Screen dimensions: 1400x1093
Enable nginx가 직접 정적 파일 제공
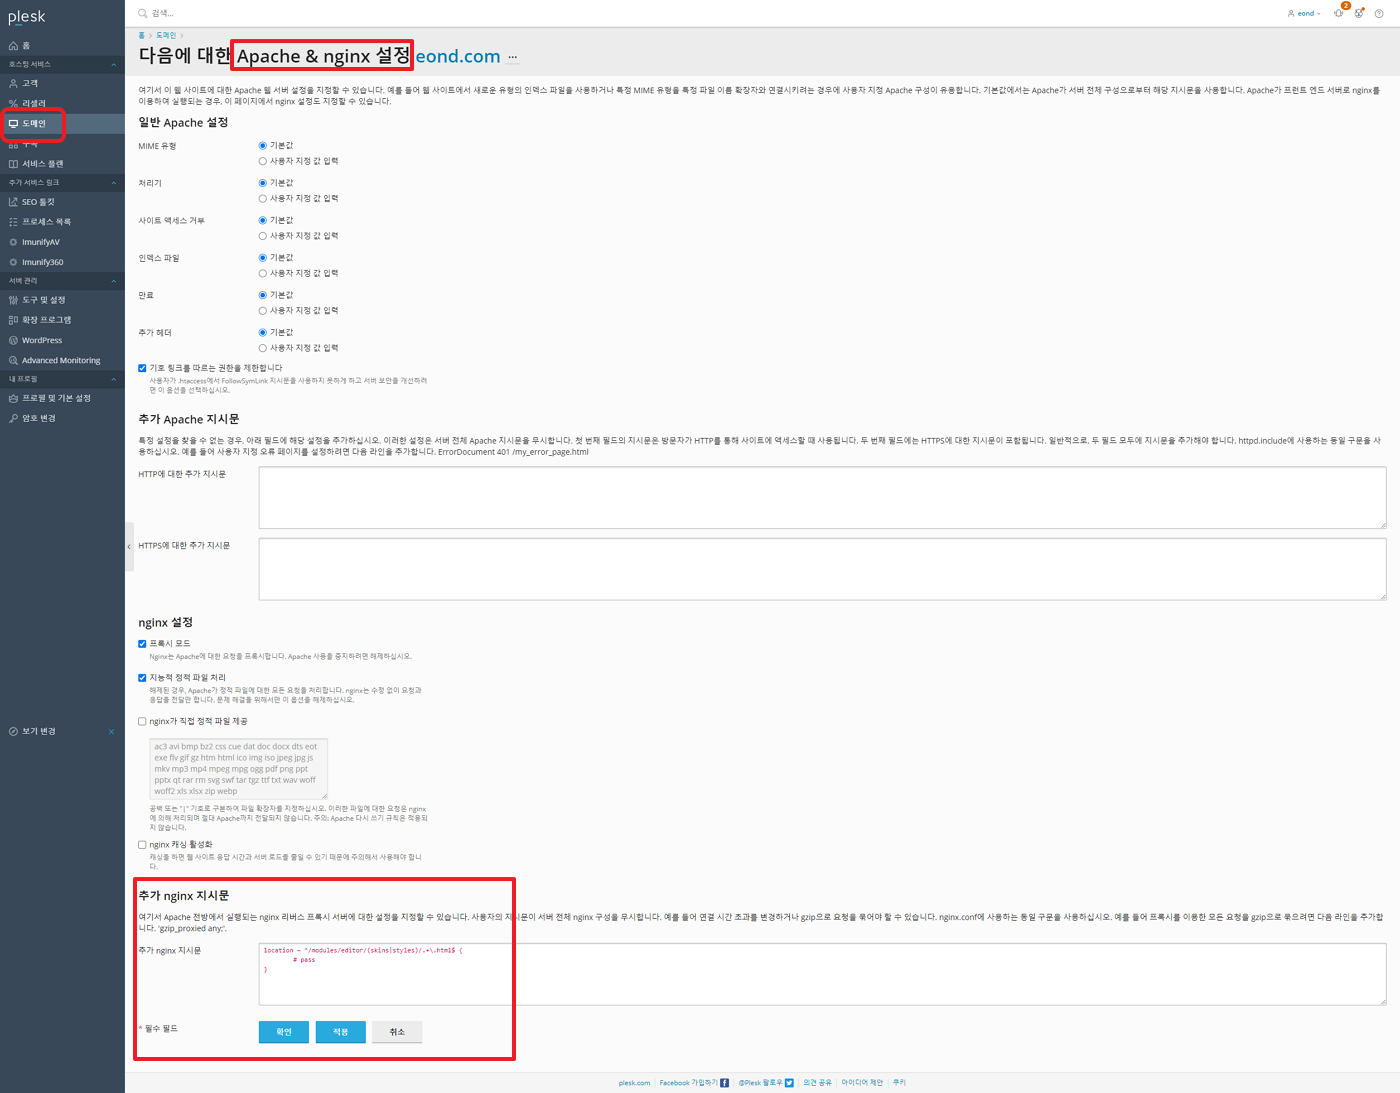142,721
